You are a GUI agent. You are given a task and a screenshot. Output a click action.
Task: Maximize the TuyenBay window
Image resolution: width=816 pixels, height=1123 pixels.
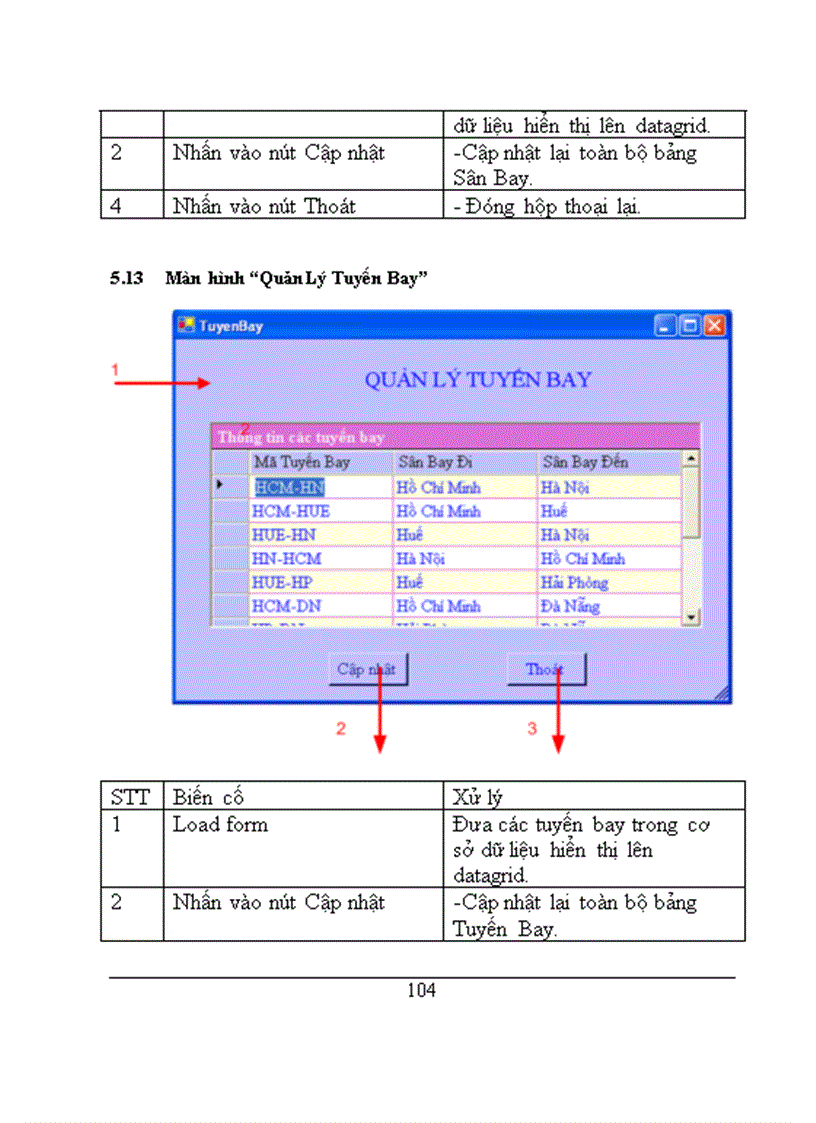click(690, 325)
